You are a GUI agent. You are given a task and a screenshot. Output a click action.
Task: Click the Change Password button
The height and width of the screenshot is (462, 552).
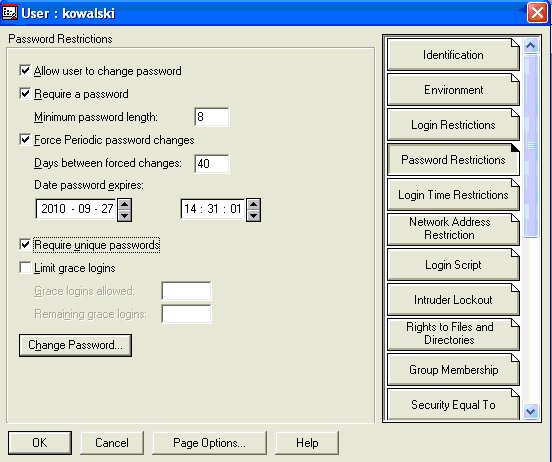click(75, 345)
